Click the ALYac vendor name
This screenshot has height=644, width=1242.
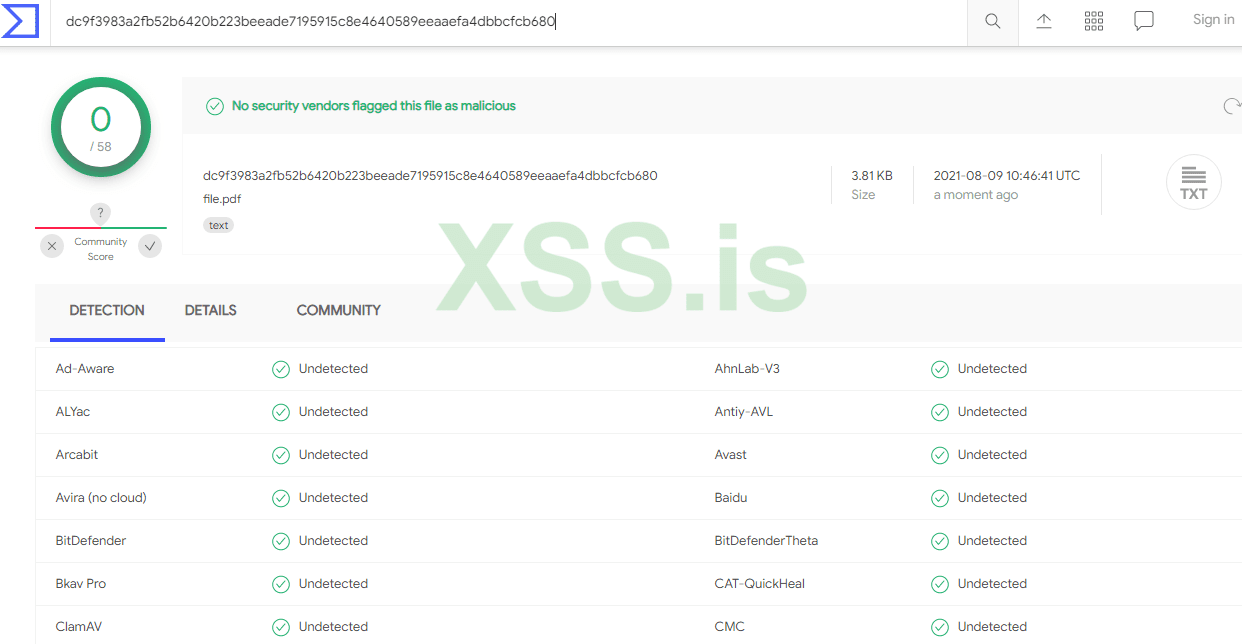pos(73,412)
